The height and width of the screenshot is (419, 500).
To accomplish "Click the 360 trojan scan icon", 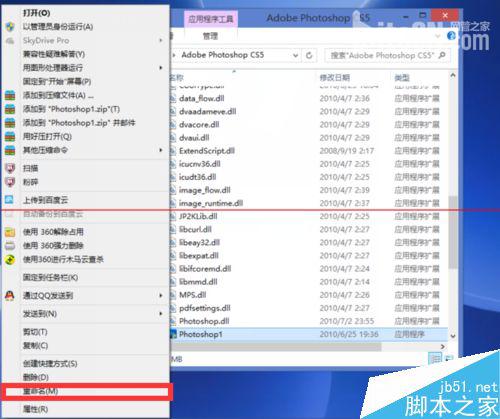I will tap(10, 260).
